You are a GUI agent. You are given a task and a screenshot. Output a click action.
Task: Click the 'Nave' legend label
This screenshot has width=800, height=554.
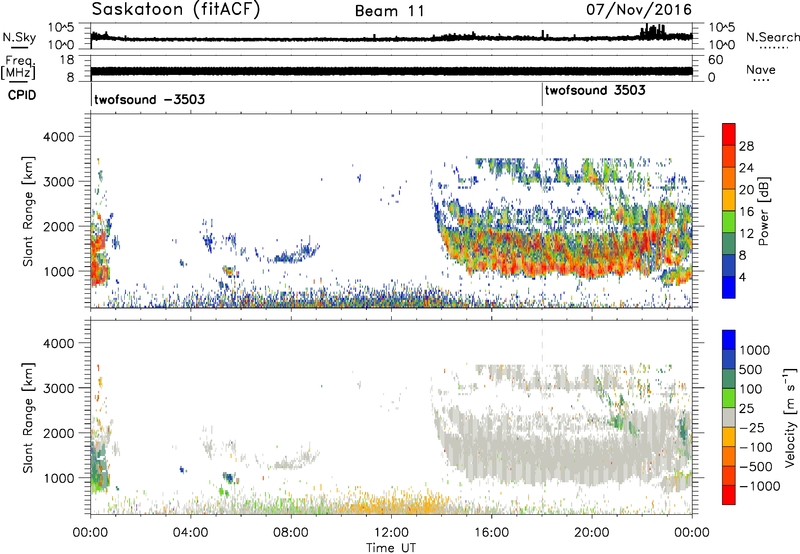click(x=761, y=69)
